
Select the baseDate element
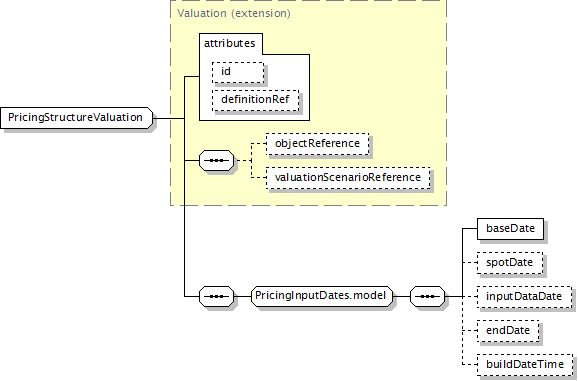(x=510, y=229)
